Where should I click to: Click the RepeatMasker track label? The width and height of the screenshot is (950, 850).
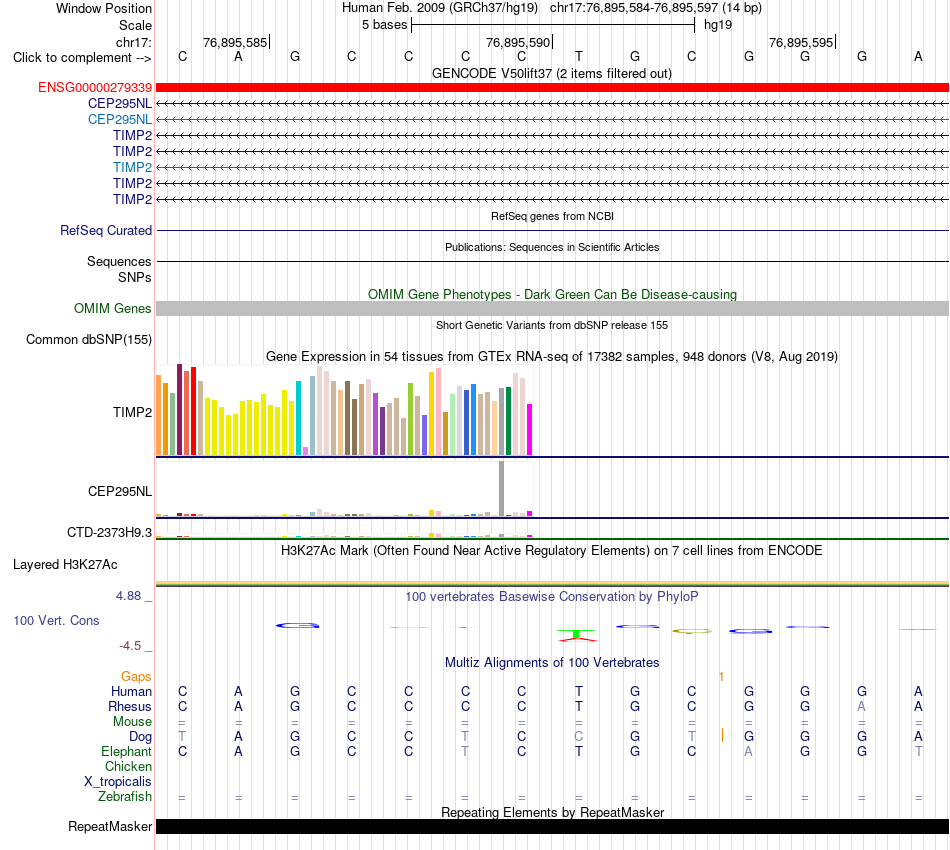point(110,826)
